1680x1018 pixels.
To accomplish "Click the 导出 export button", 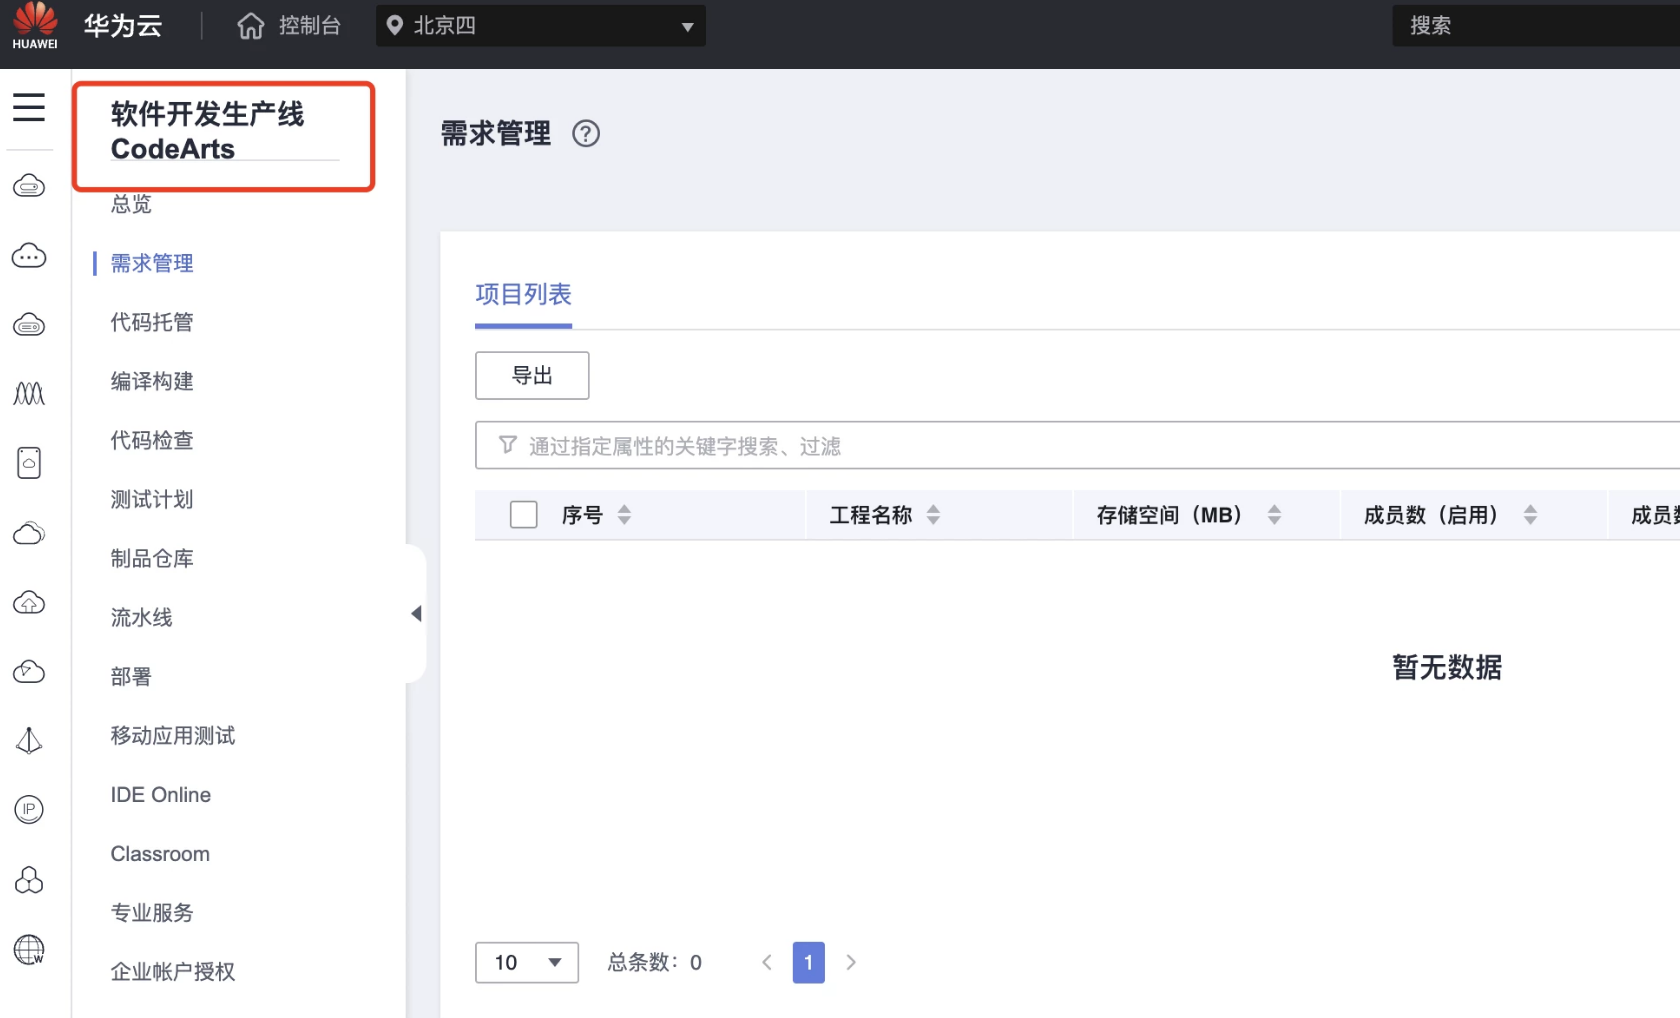I will 532,375.
